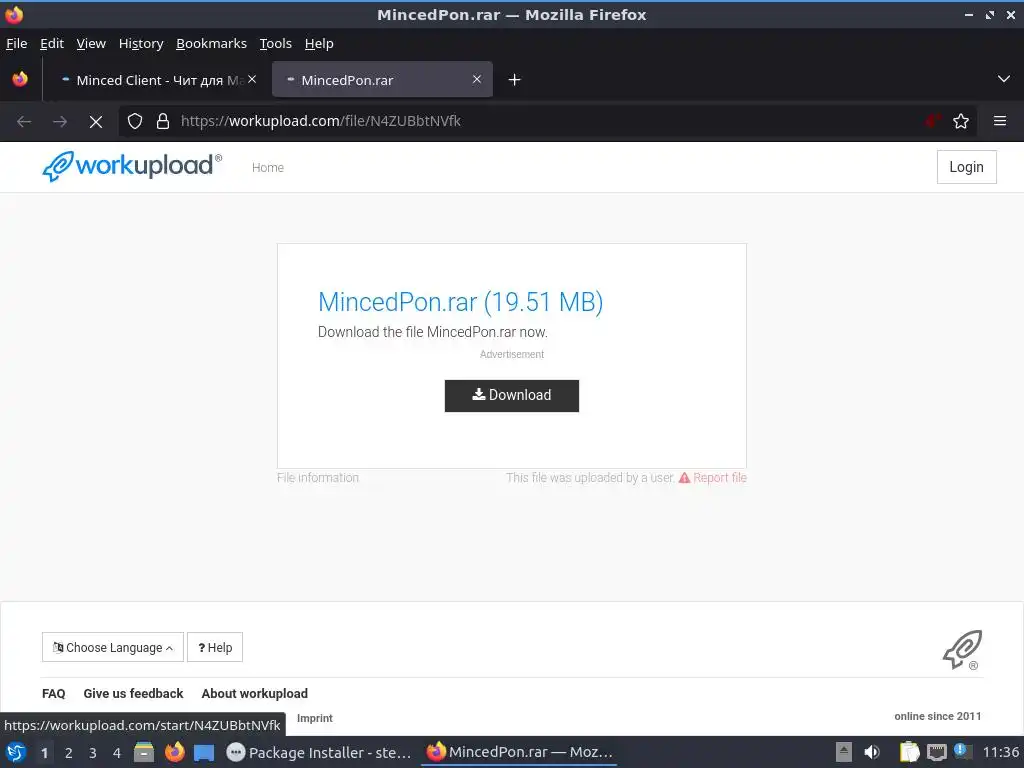Bookmark this page with the star icon
This screenshot has width=1024, height=768.
pyautogui.click(x=961, y=121)
